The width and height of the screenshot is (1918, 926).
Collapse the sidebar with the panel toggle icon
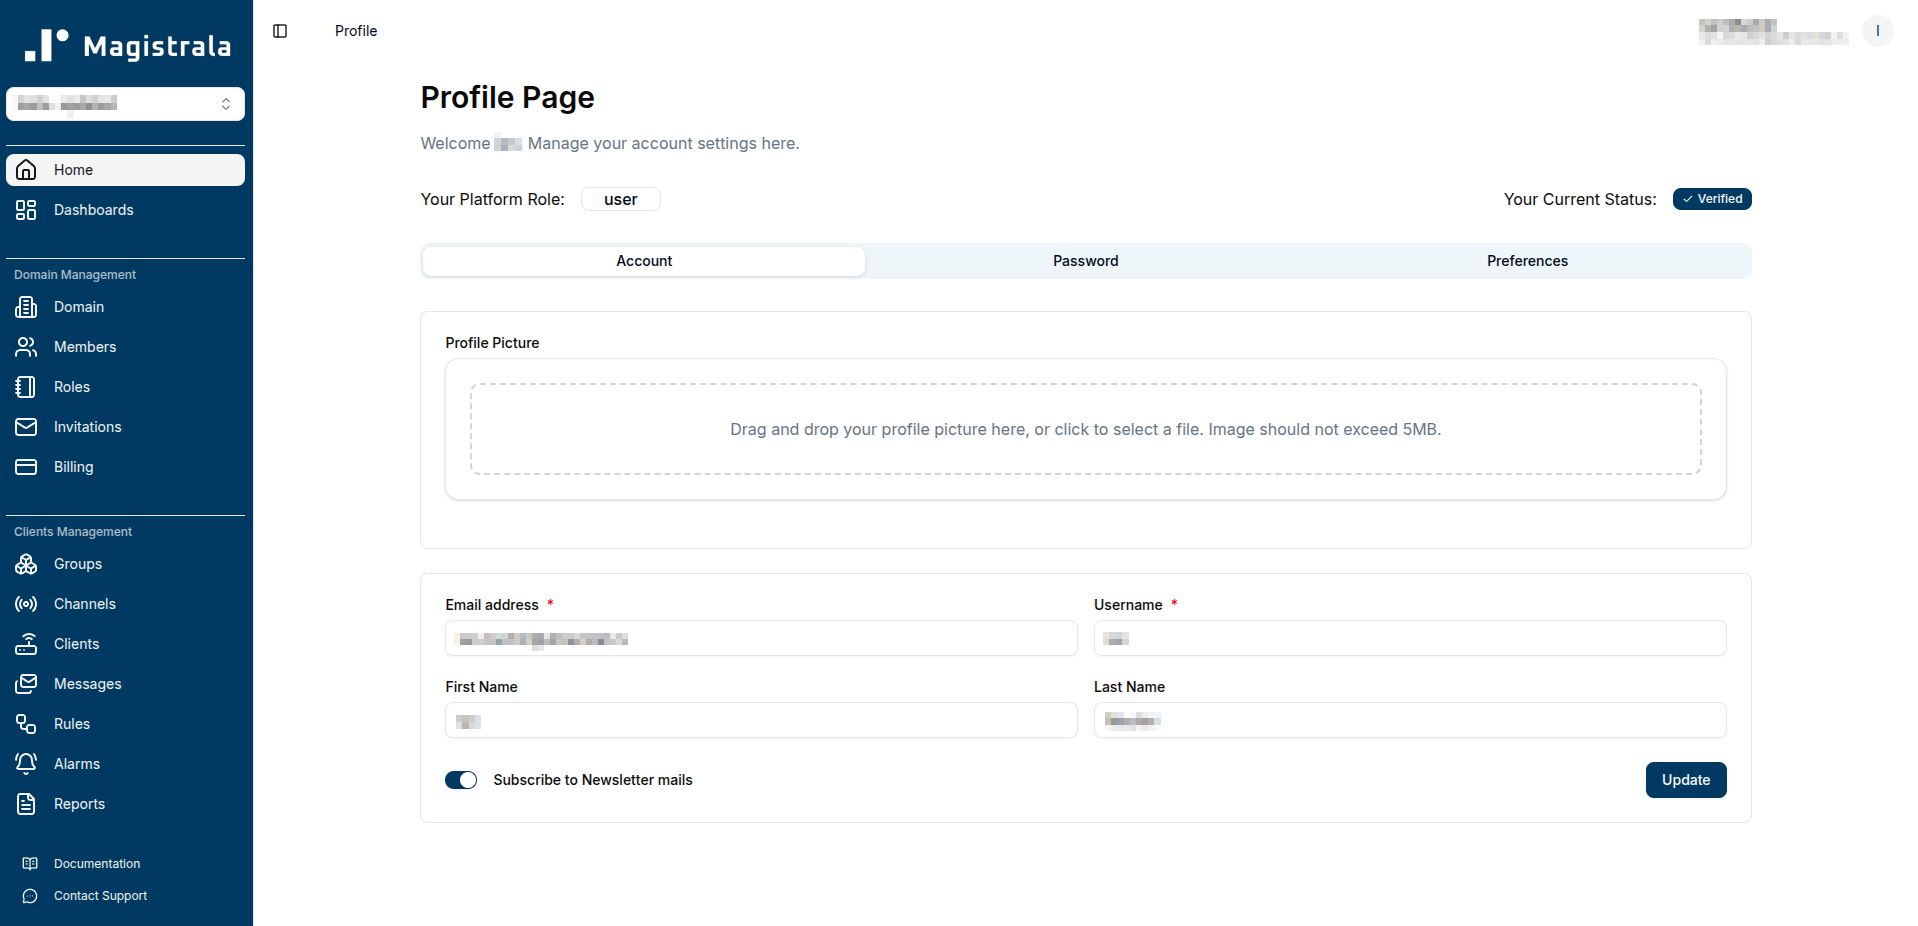pos(280,31)
